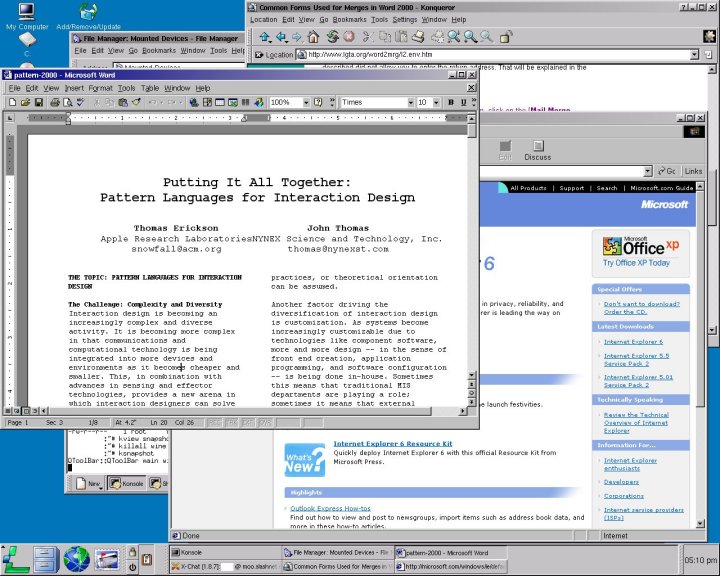Screen dimensions: 720x576
Task: Open the Undo history dropdown arrow in Word
Action: tap(161, 102)
